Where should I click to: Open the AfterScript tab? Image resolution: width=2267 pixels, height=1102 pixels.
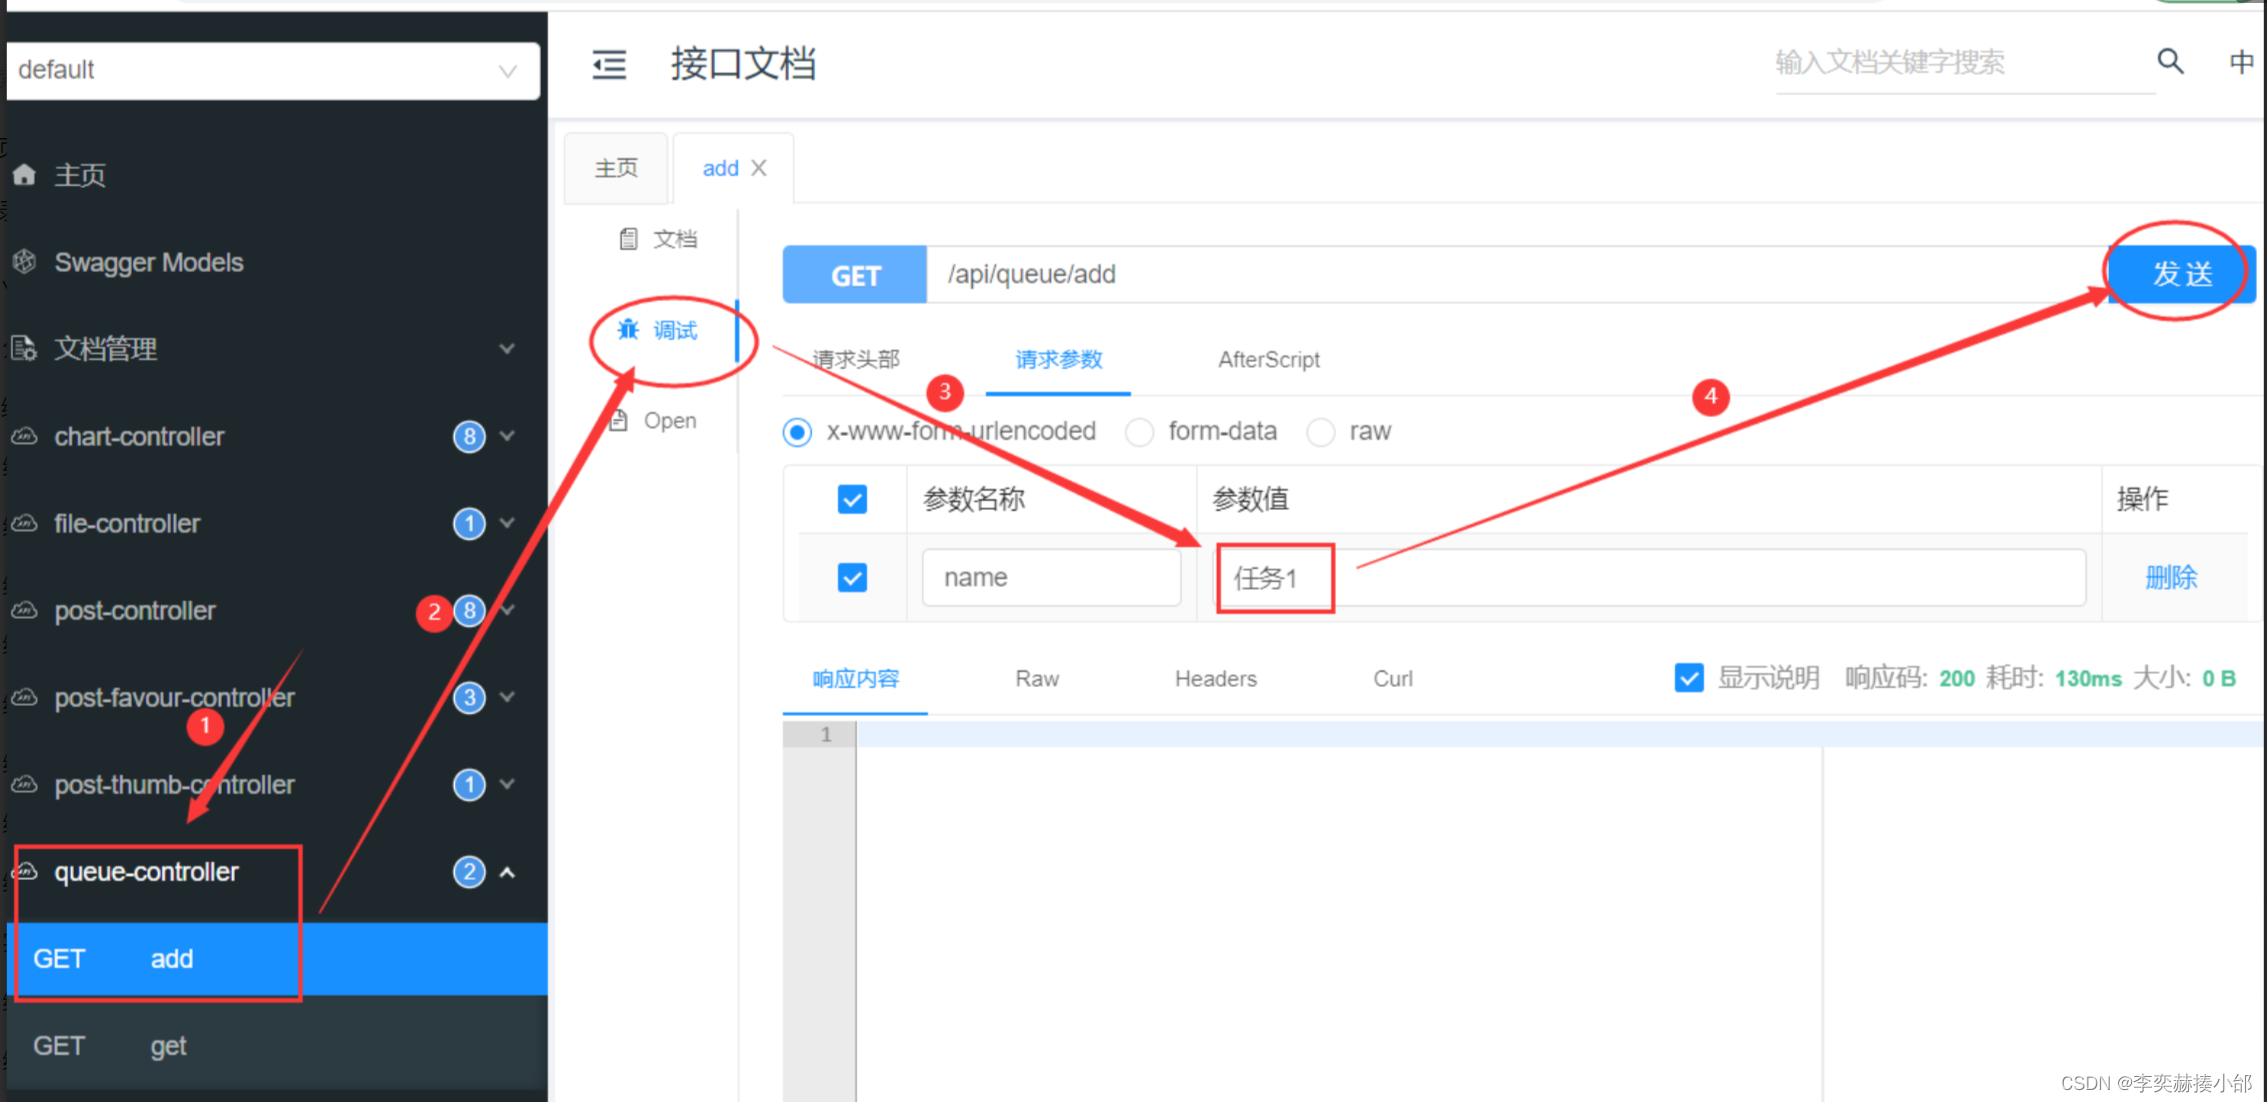tap(1268, 359)
